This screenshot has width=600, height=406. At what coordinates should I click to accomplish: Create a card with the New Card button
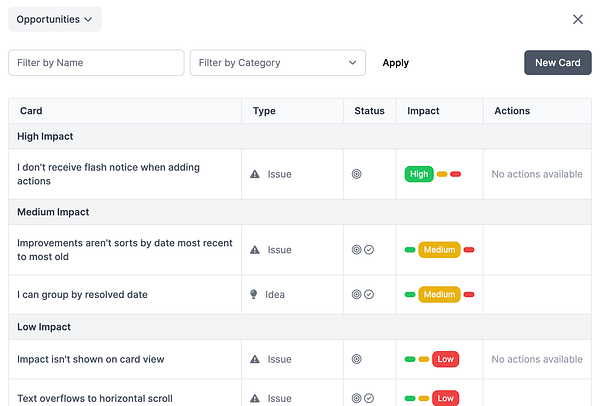[557, 63]
